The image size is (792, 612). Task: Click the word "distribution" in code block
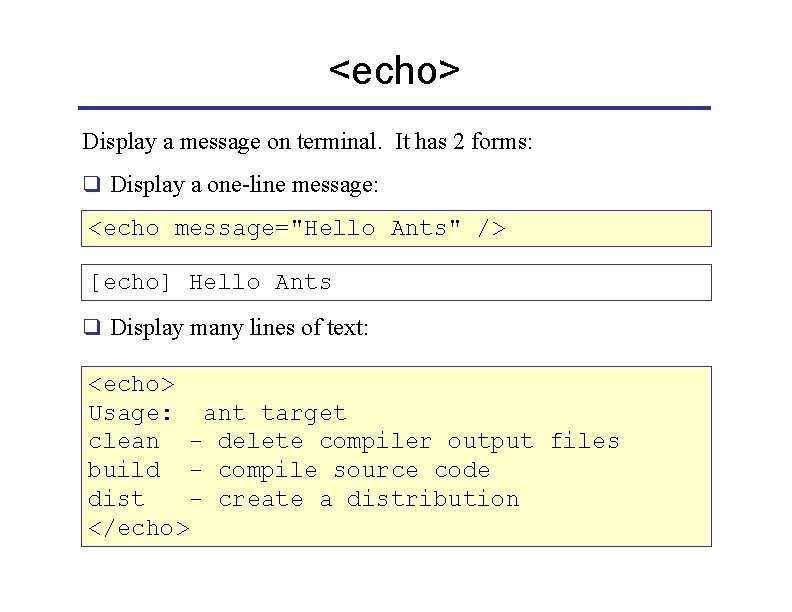tap(433, 499)
